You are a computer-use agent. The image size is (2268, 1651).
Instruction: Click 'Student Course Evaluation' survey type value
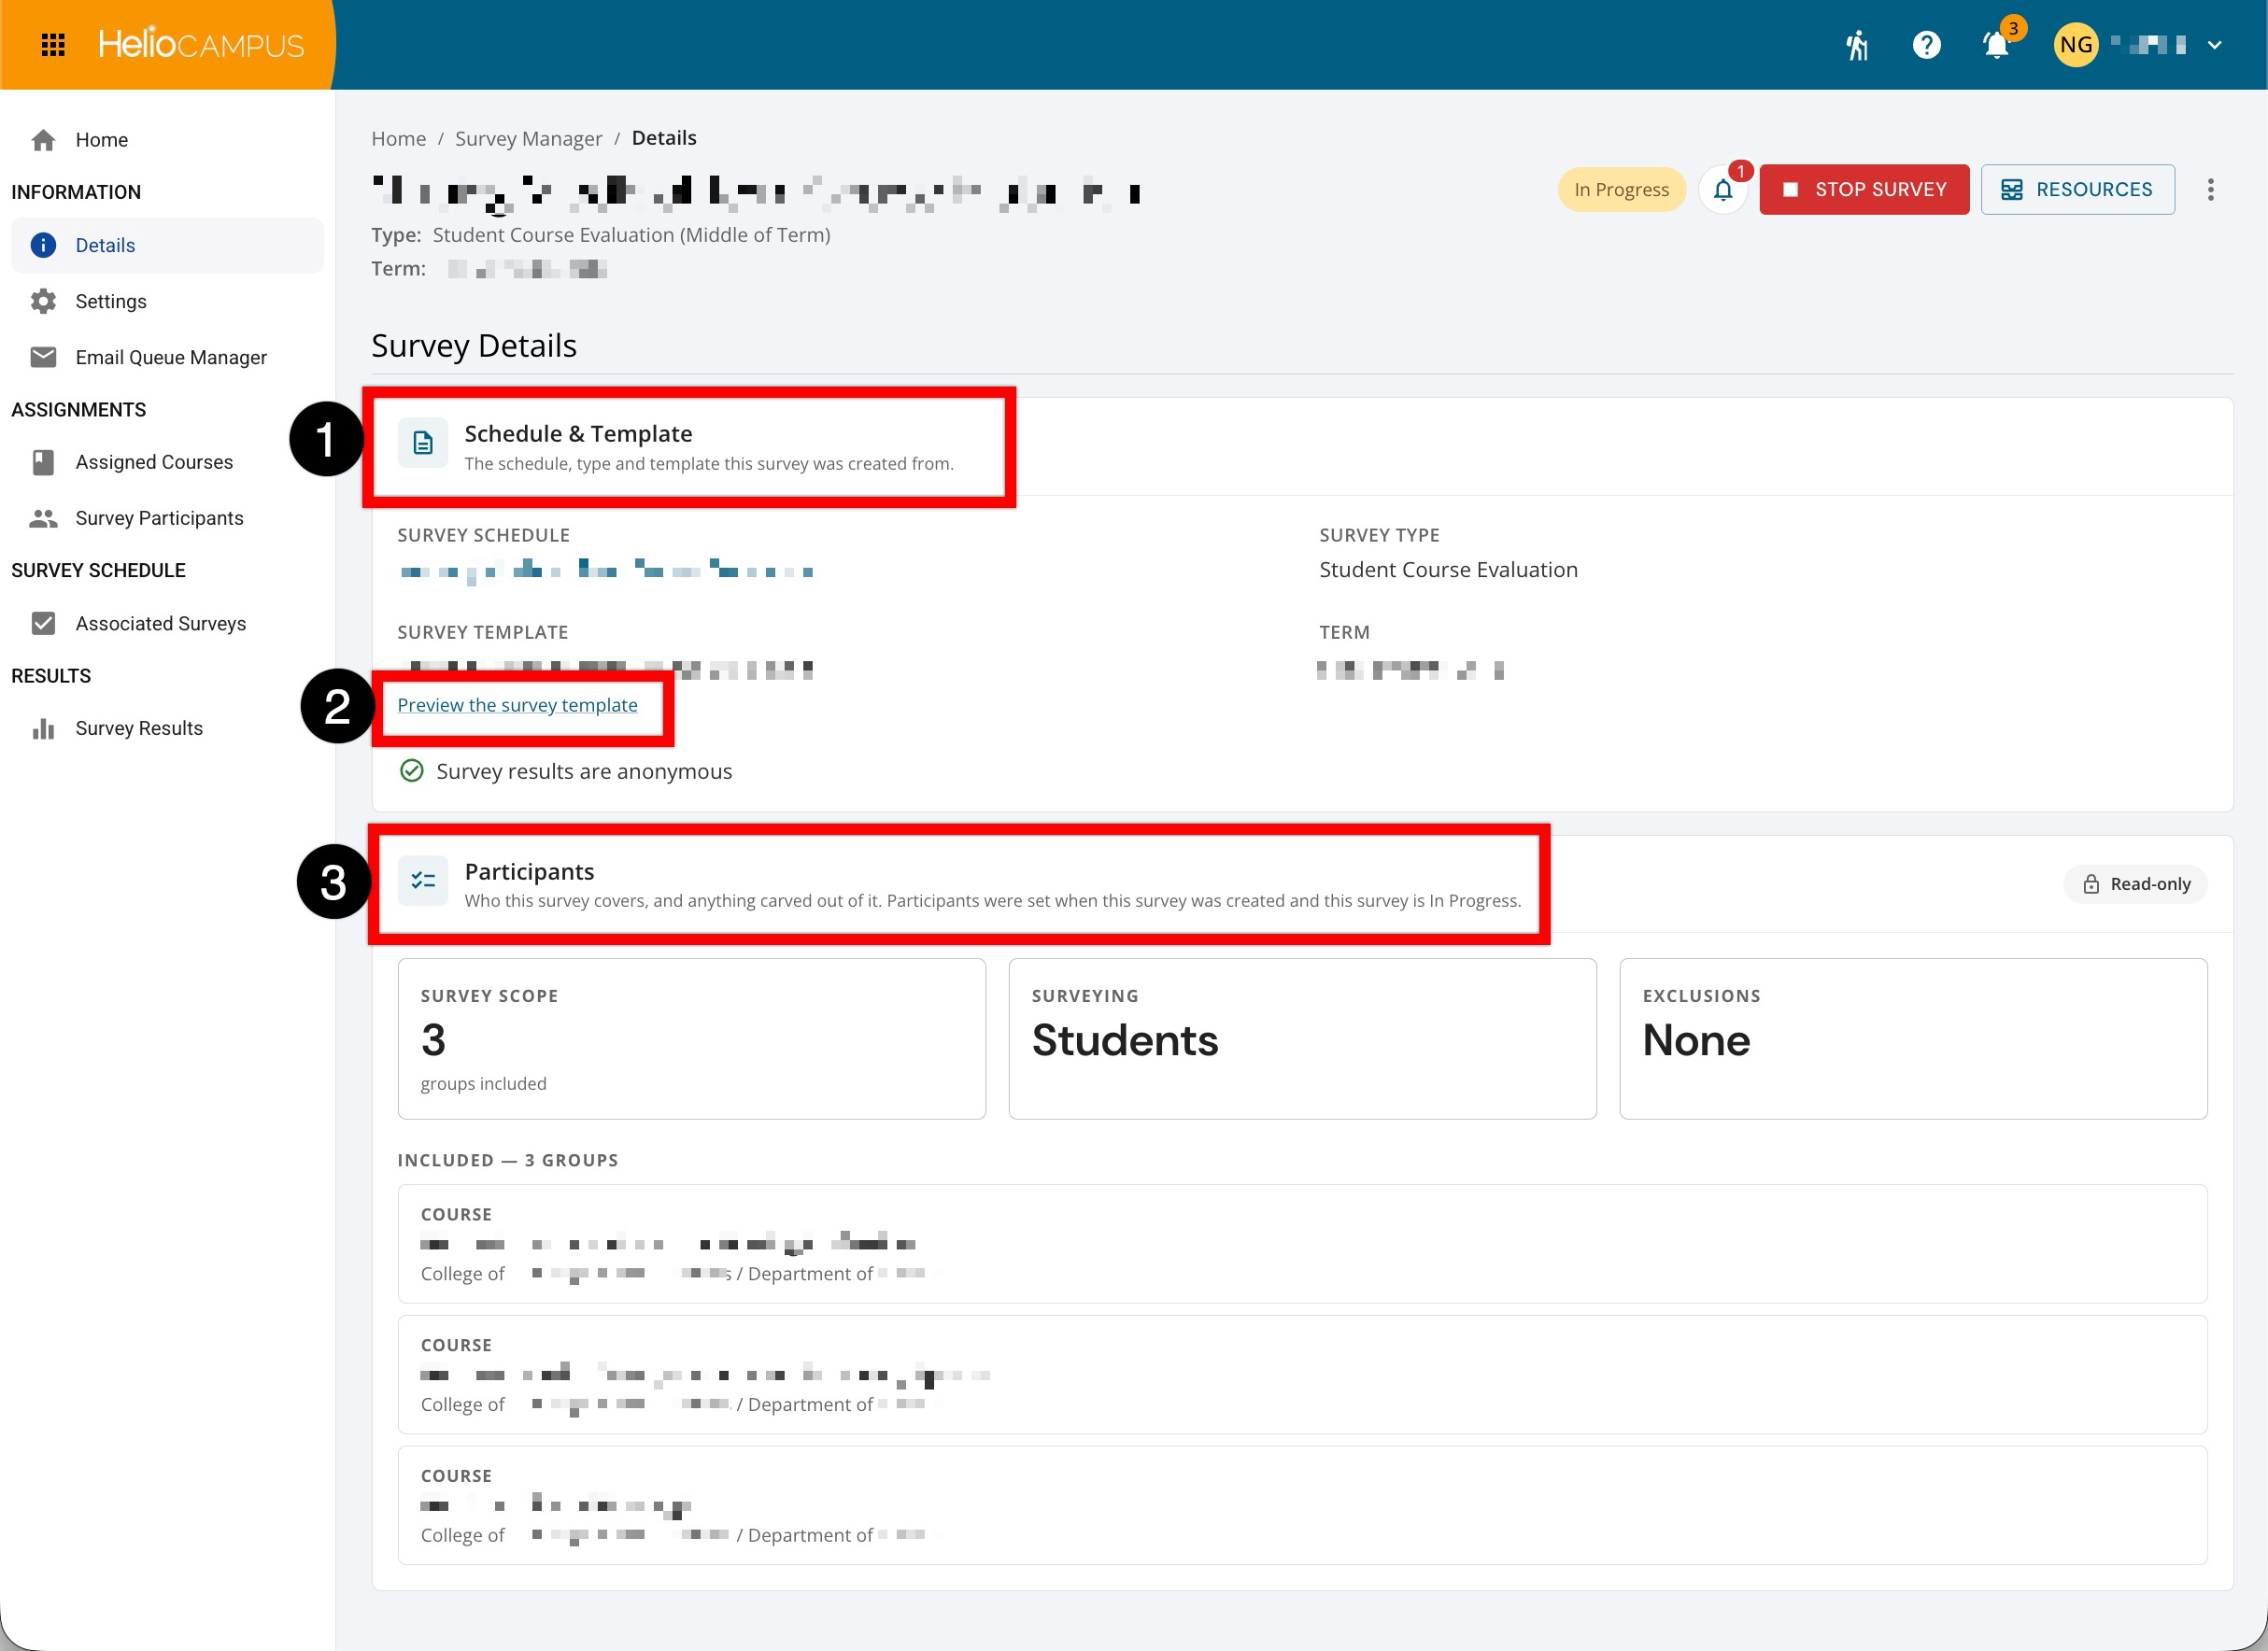pyautogui.click(x=1448, y=570)
